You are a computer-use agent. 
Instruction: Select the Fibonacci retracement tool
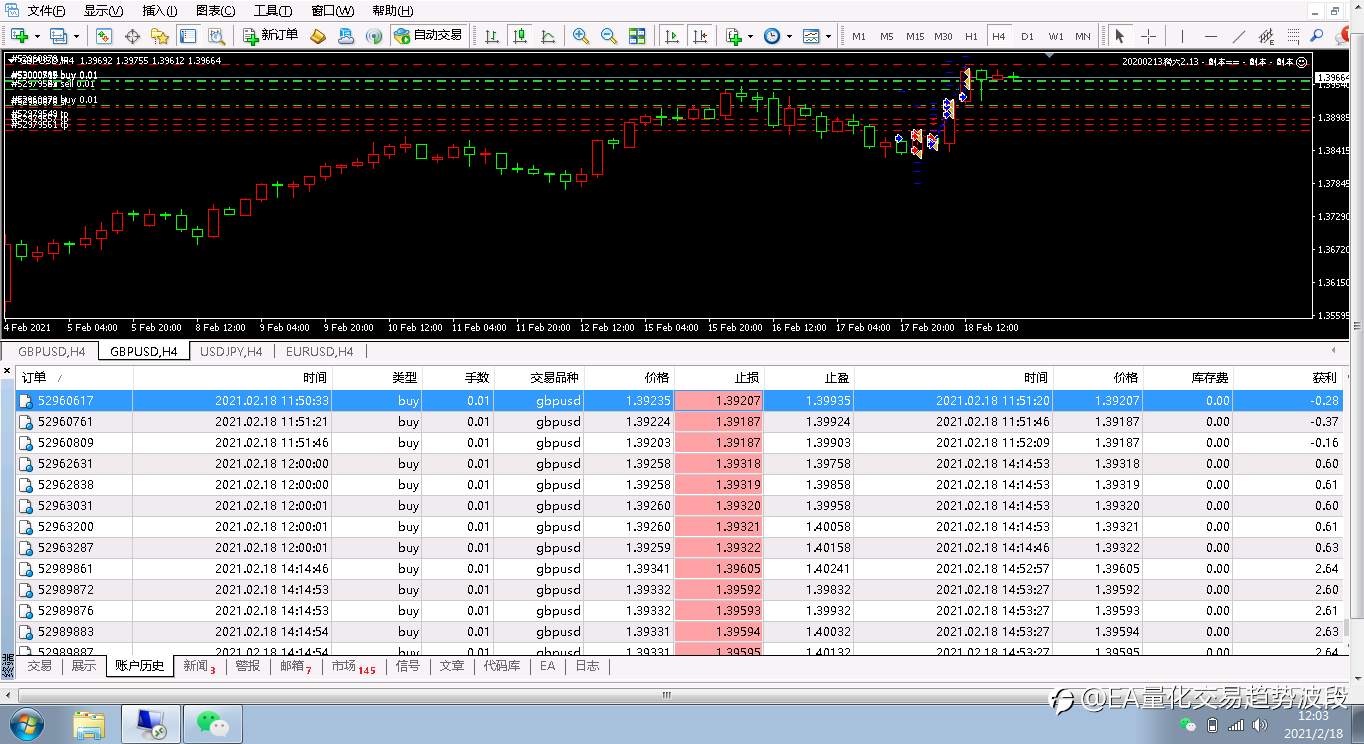tap(1295, 36)
